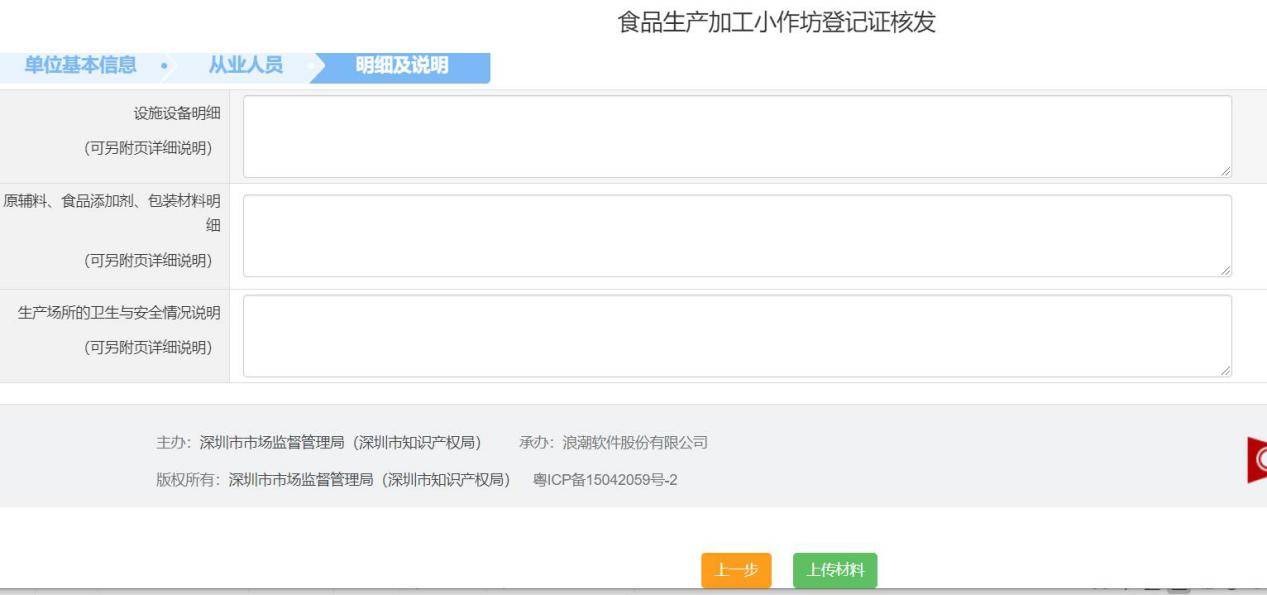This screenshot has height=595, width=1267.
Task: Click resize handle of 原辅料 materials text box
Action: tap(1225, 271)
